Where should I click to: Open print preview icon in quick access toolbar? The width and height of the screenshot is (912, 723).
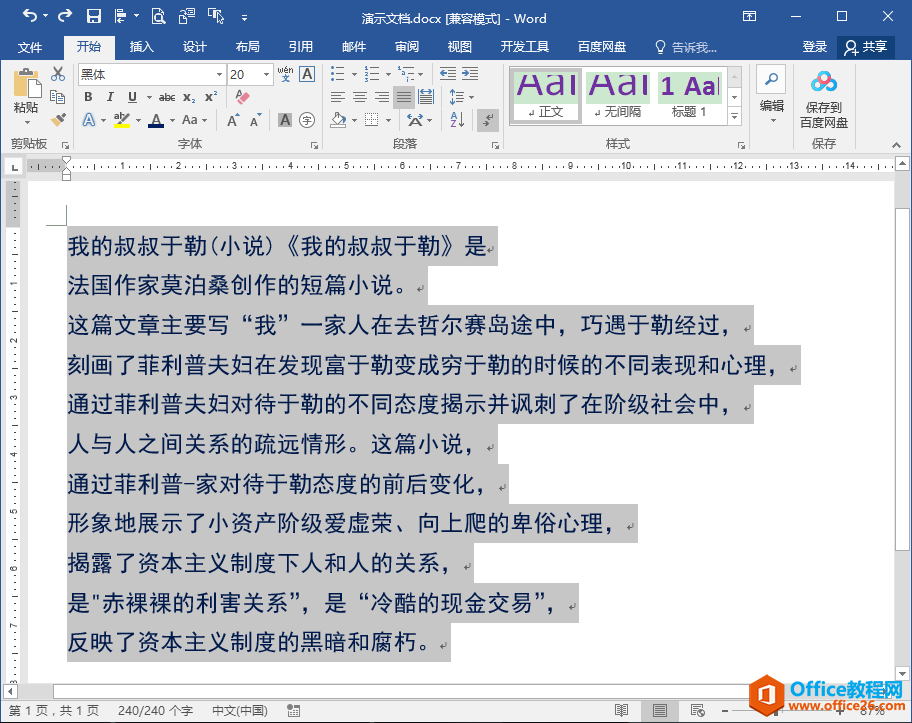(158, 17)
